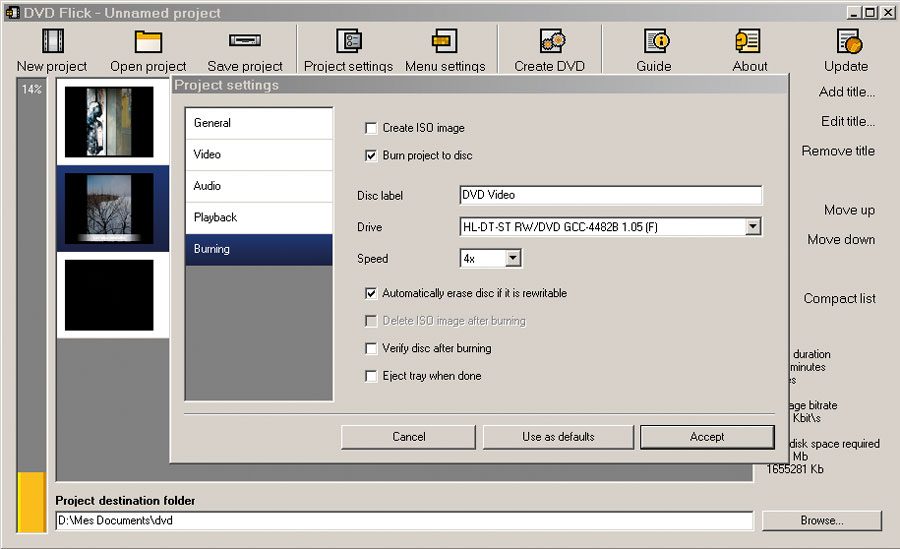Open Project settings from the toolbar icon

pyautogui.click(x=348, y=41)
